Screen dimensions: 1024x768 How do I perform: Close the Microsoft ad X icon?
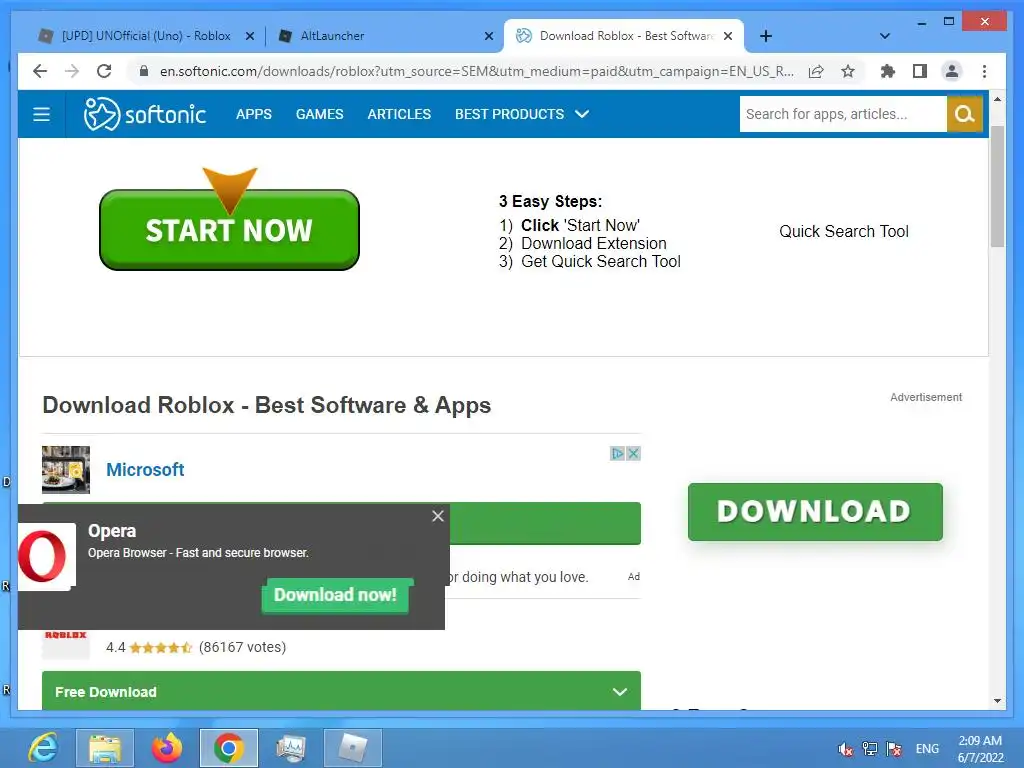(x=633, y=453)
